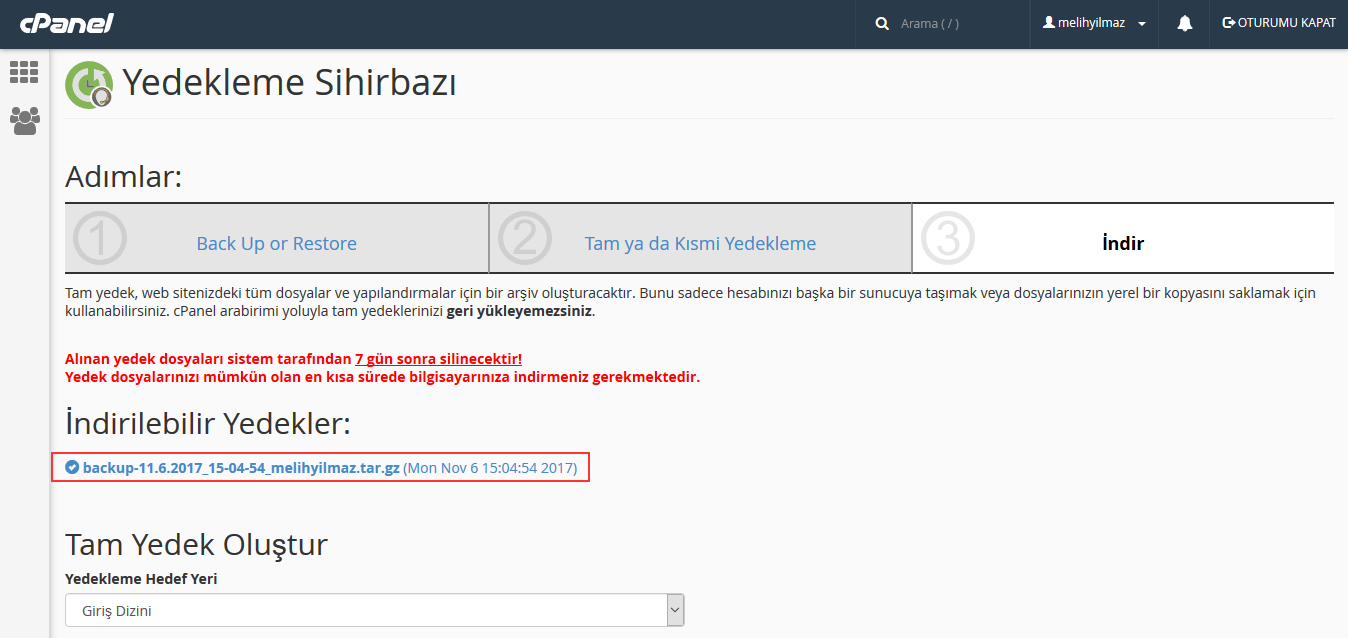The width and height of the screenshot is (1348, 638).
Task: Click the step 2 number circle
Action: pyautogui.click(x=524, y=239)
